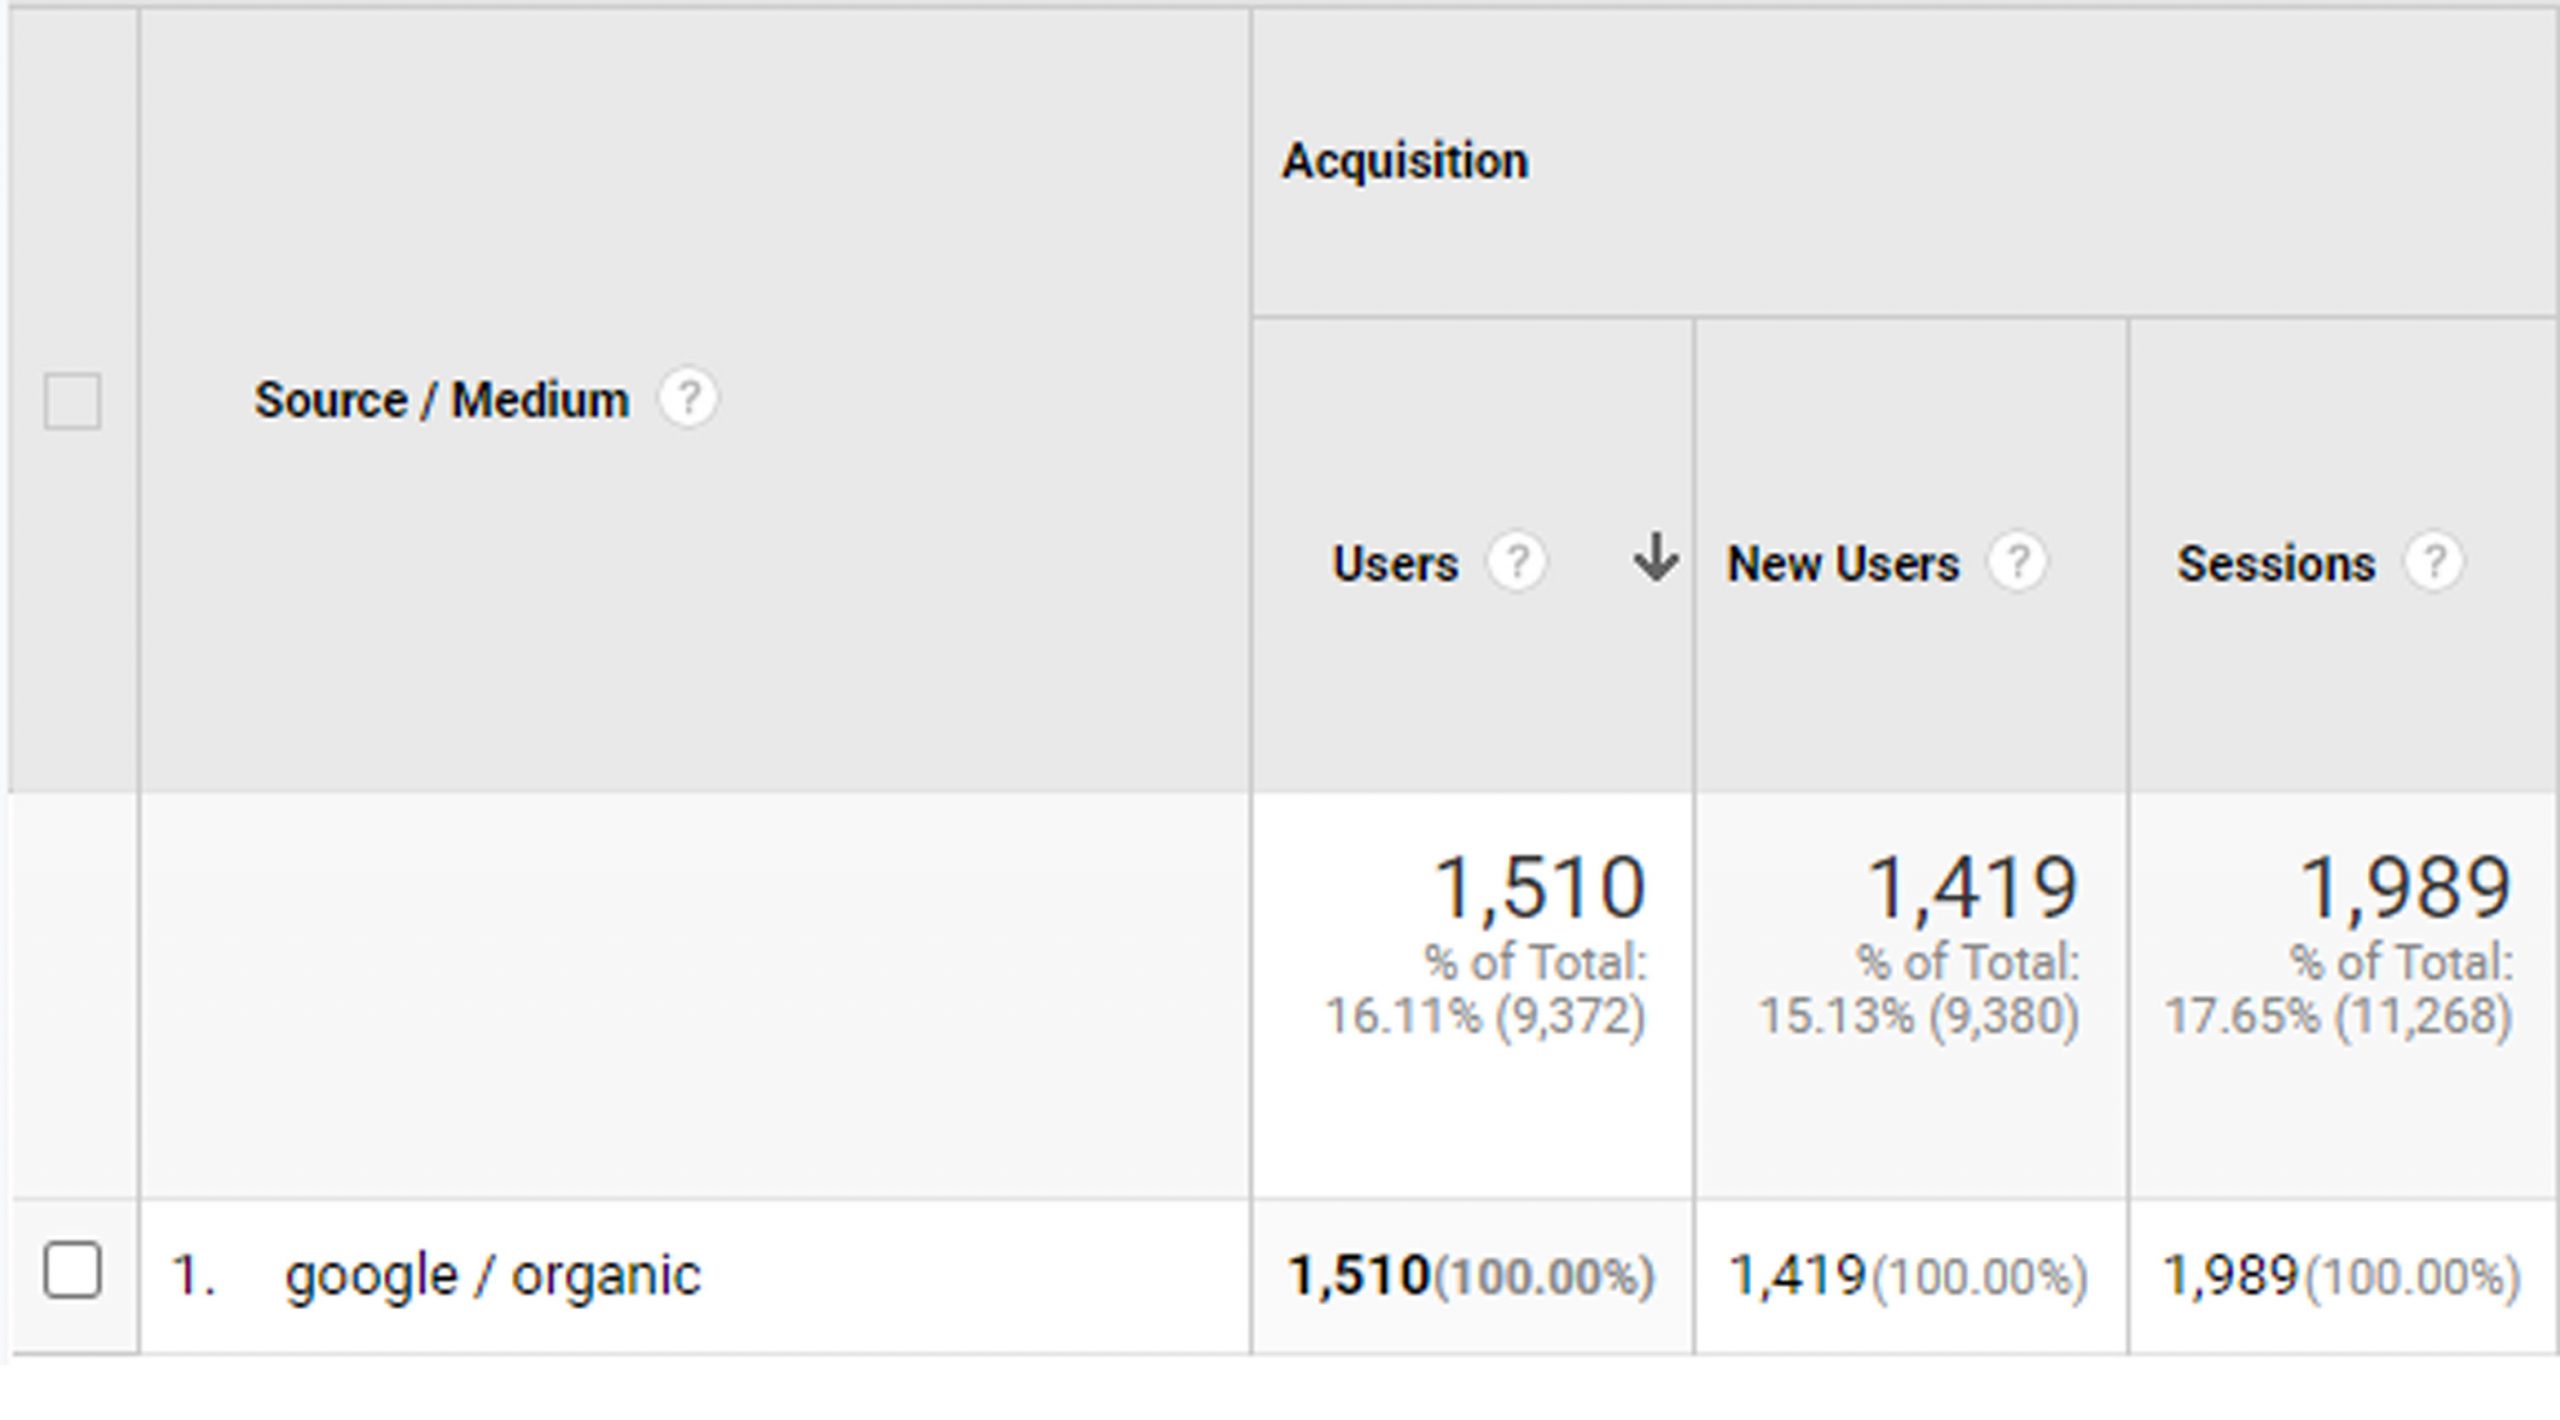
Task: Toggle the select-all header checkbox
Action: coord(73,401)
